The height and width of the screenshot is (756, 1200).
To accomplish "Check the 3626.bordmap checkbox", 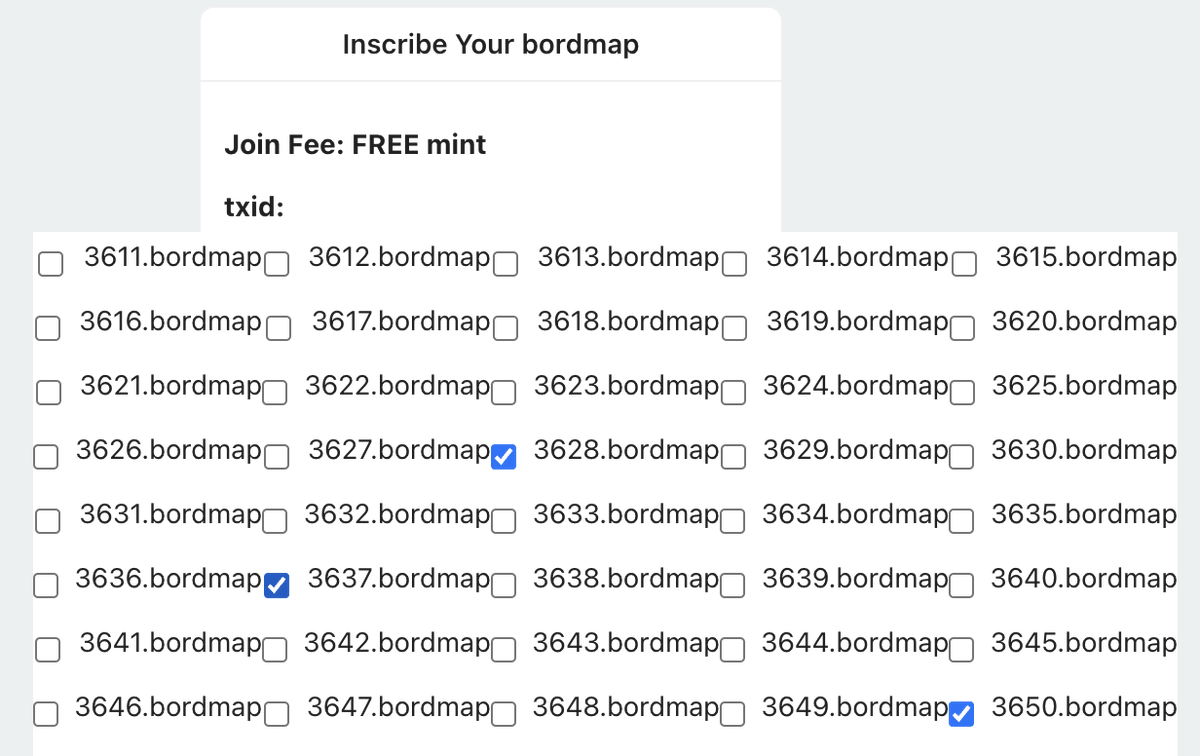I will coord(46,457).
